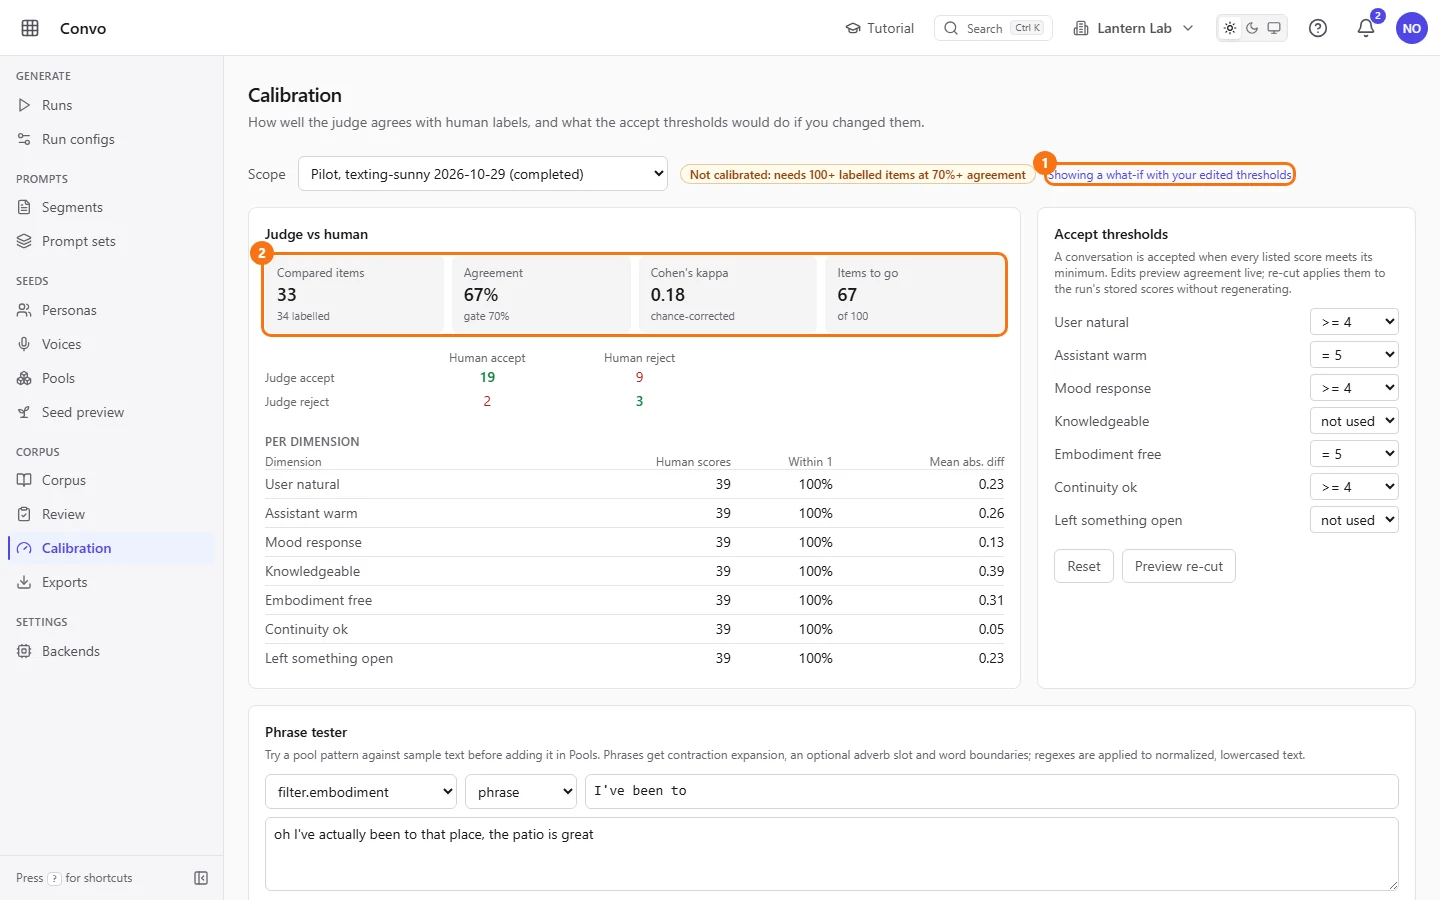Viewport: 1440px width, 900px height.
Task: Click the what-if edited thresholds link
Action: [1170, 175]
